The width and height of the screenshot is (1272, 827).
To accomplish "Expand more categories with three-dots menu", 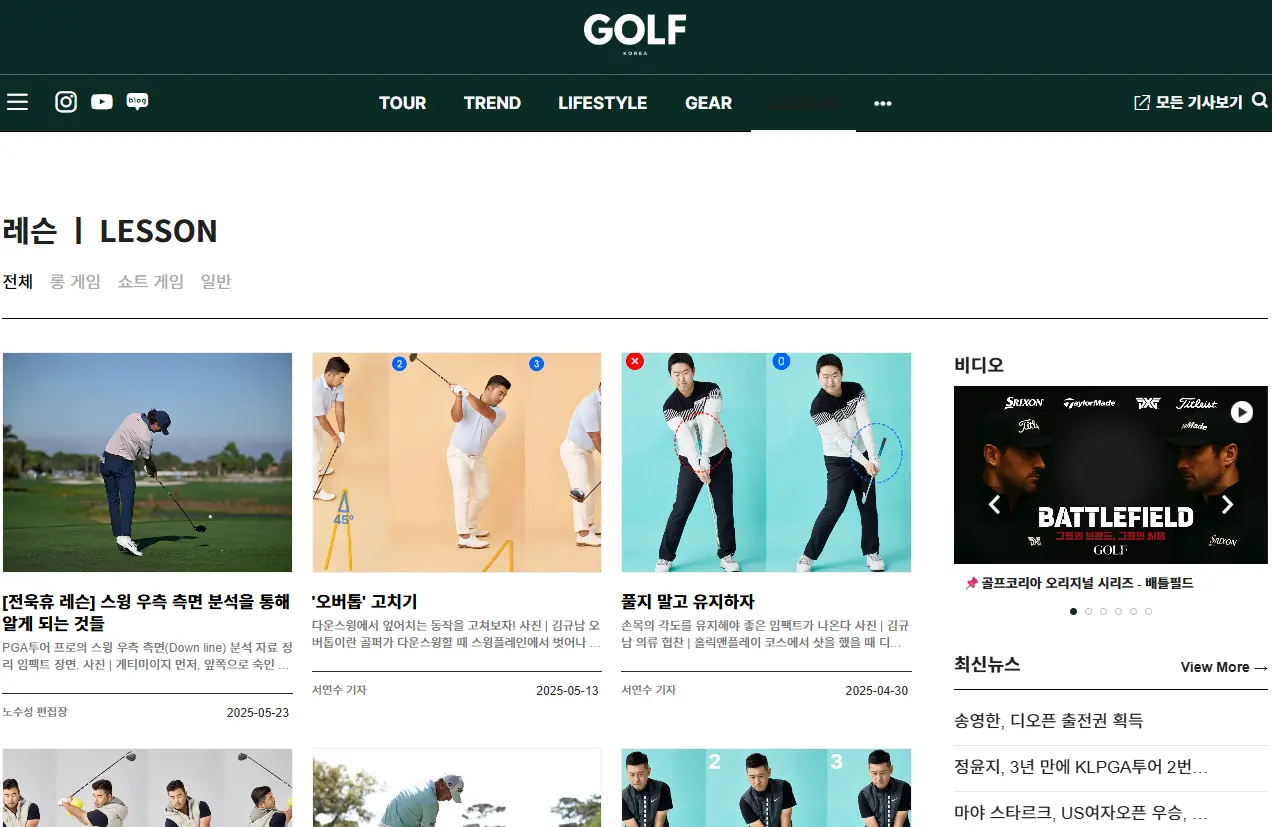I will point(882,103).
